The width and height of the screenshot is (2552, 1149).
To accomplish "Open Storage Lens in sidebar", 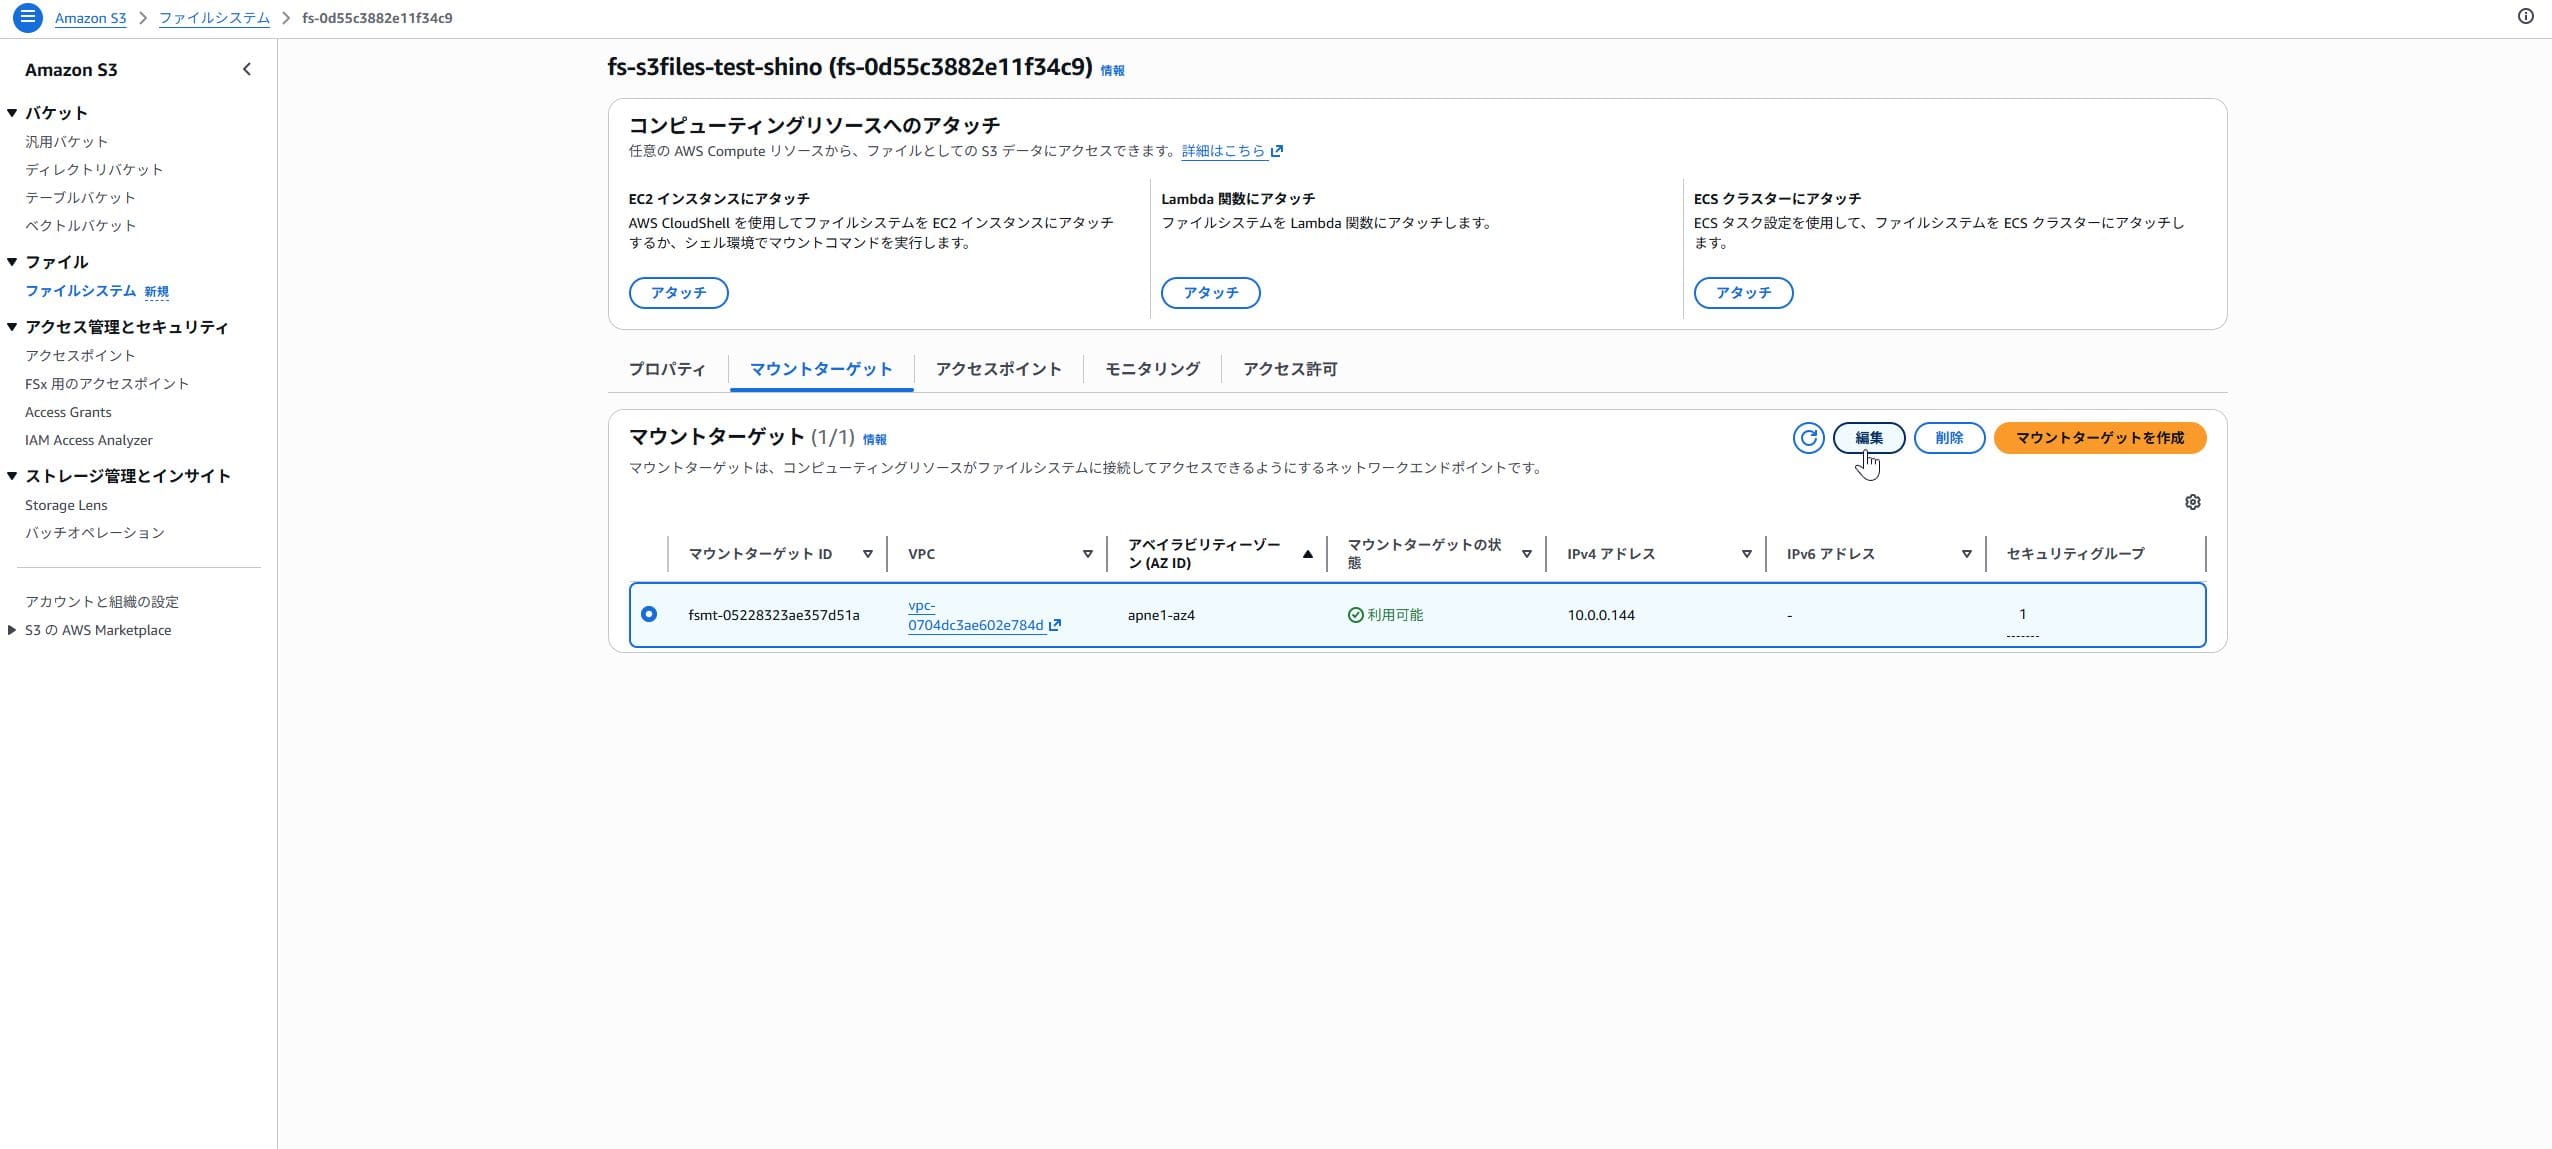I will [x=66, y=505].
